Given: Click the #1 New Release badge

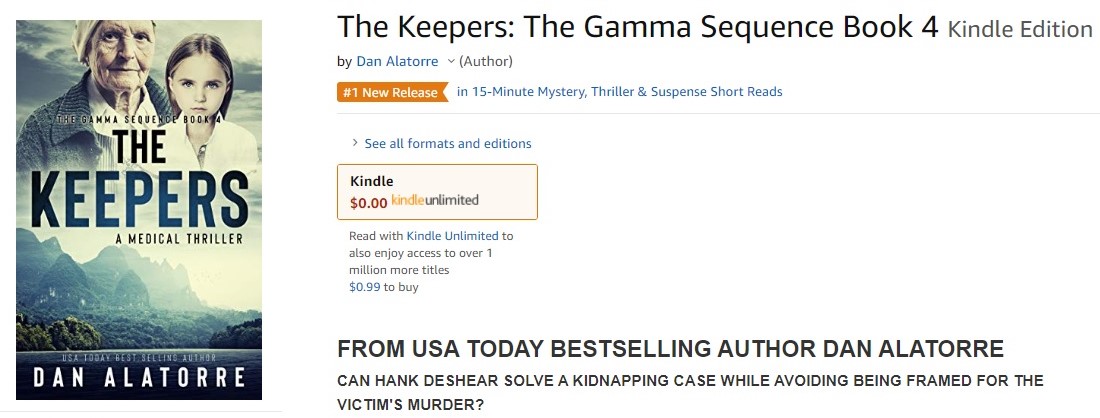Looking at the screenshot, I should point(391,92).
